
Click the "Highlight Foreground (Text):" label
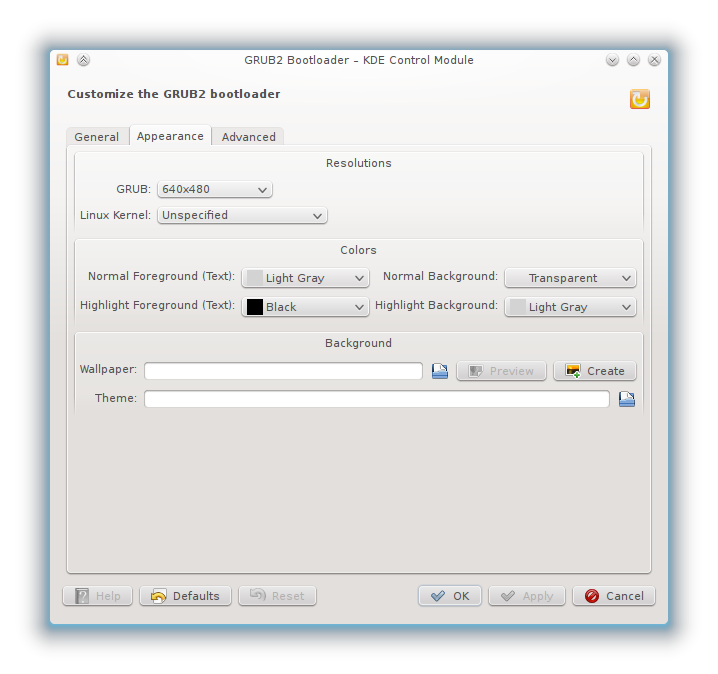tap(158, 305)
